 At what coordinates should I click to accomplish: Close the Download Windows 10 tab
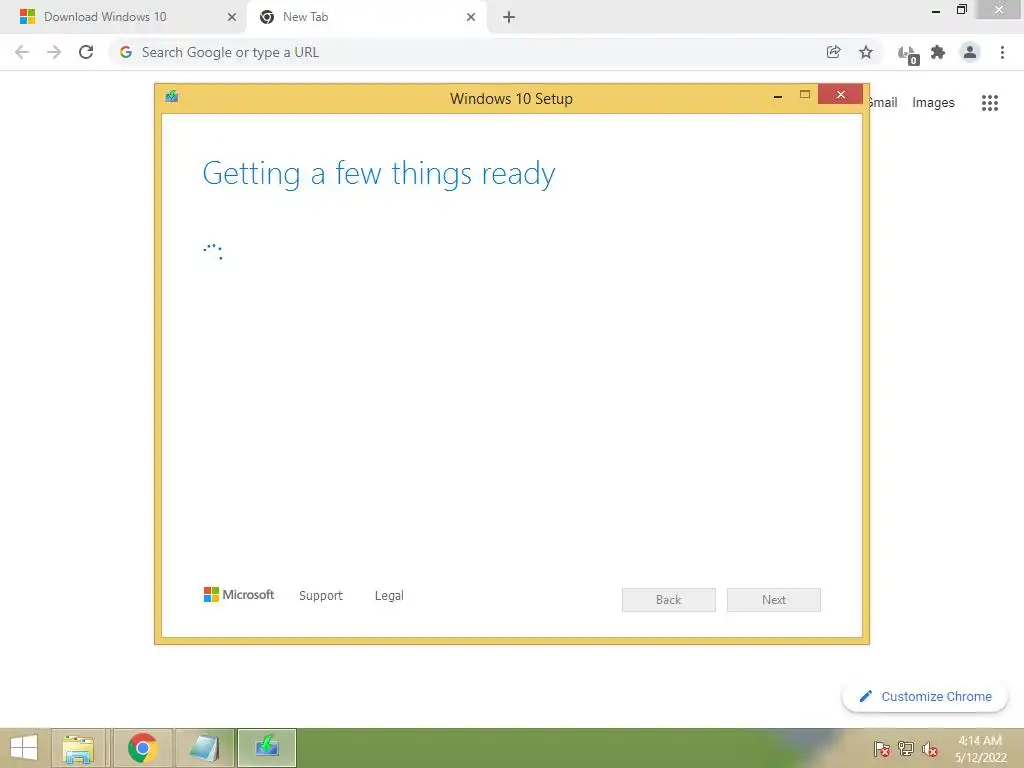tap(232, 17)
